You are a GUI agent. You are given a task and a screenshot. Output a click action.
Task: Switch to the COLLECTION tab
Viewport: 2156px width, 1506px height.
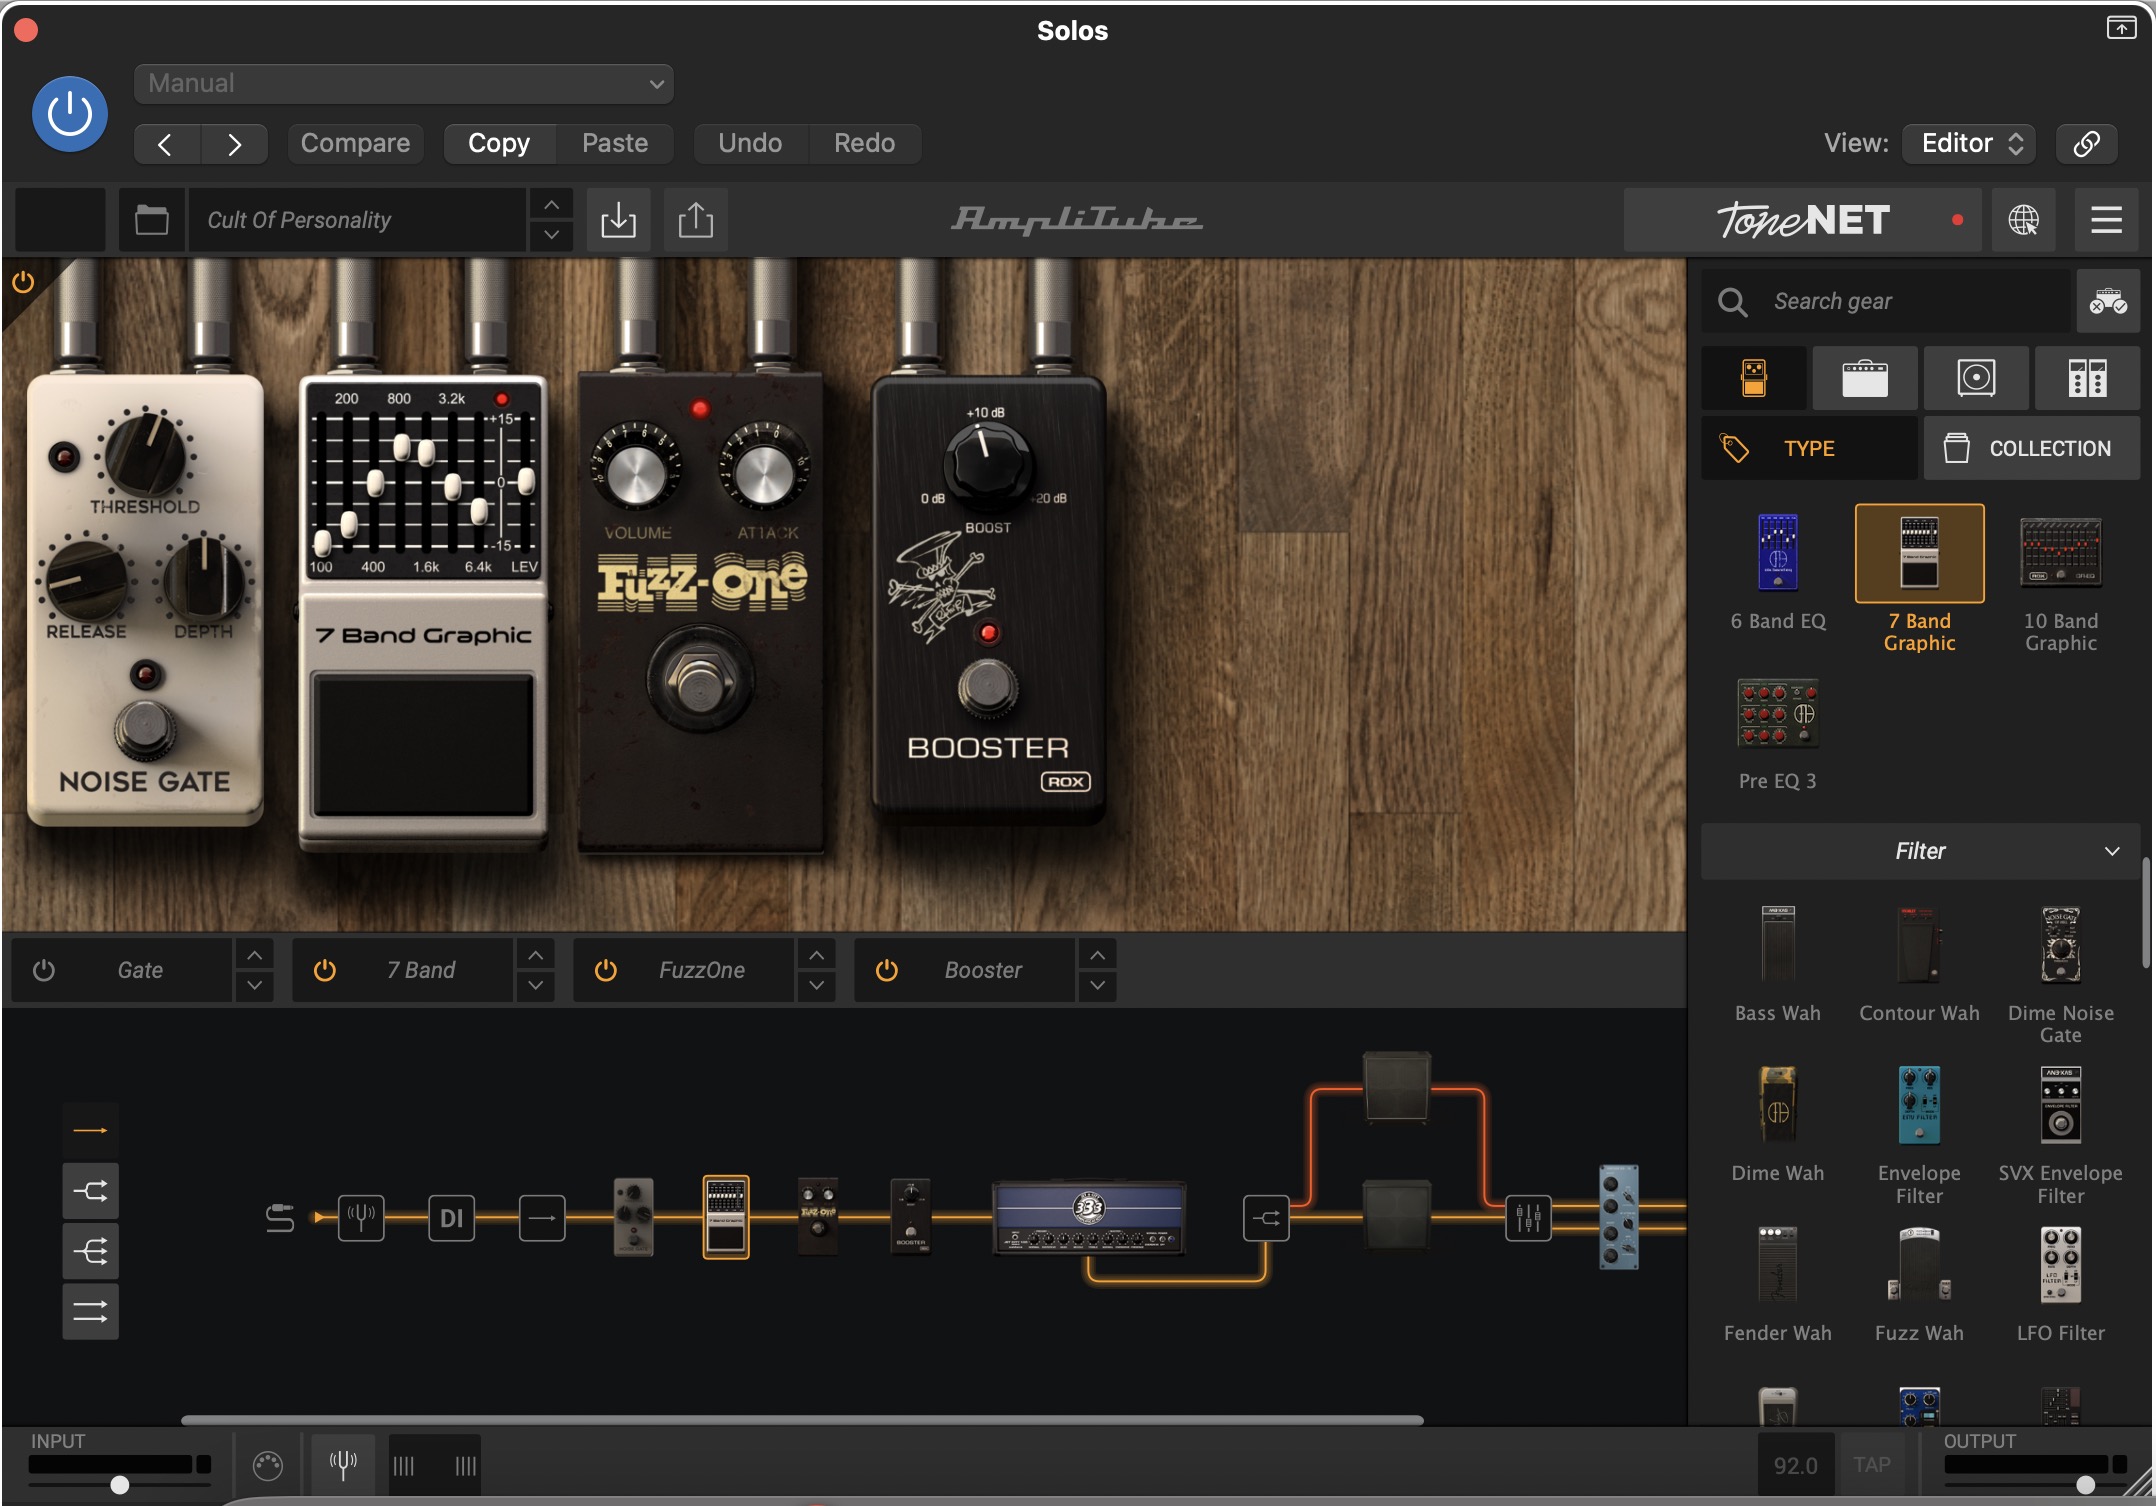point(2031,448)
